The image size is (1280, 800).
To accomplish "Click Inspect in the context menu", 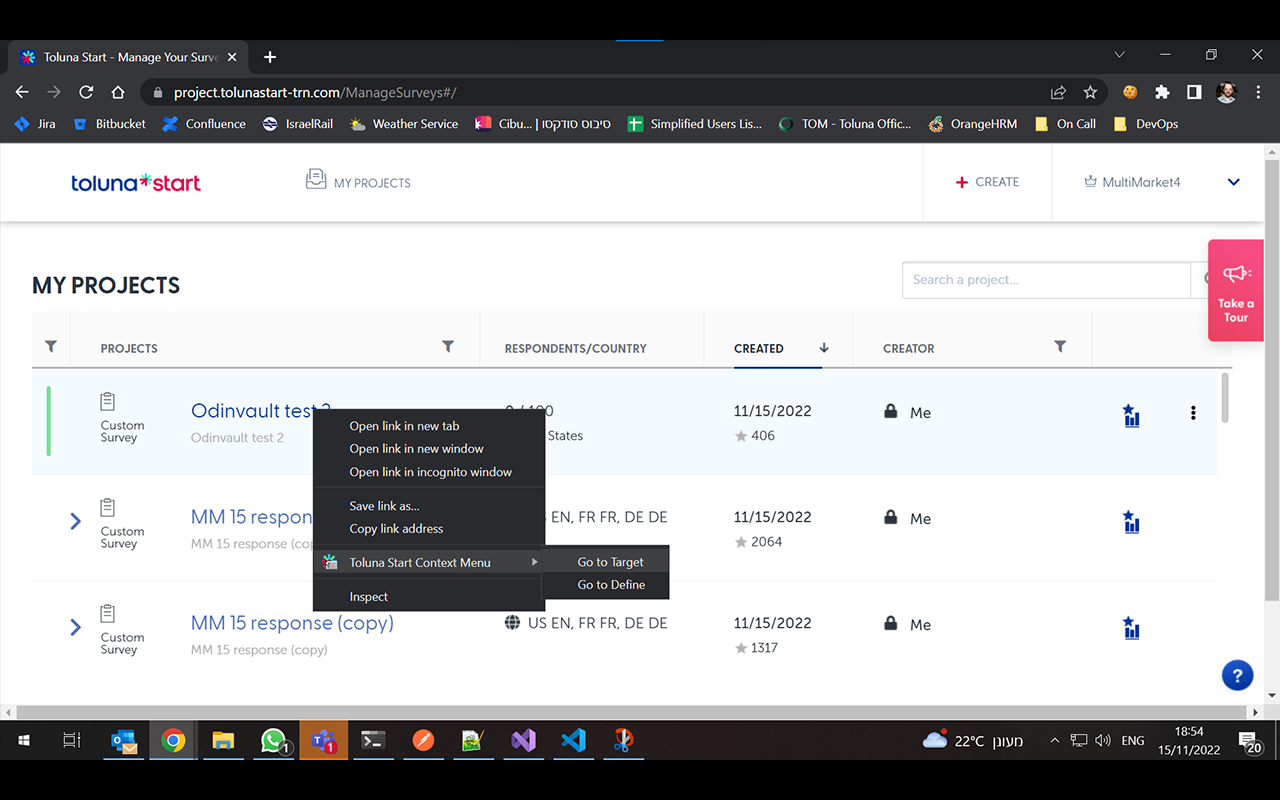I will pos(368,595).
